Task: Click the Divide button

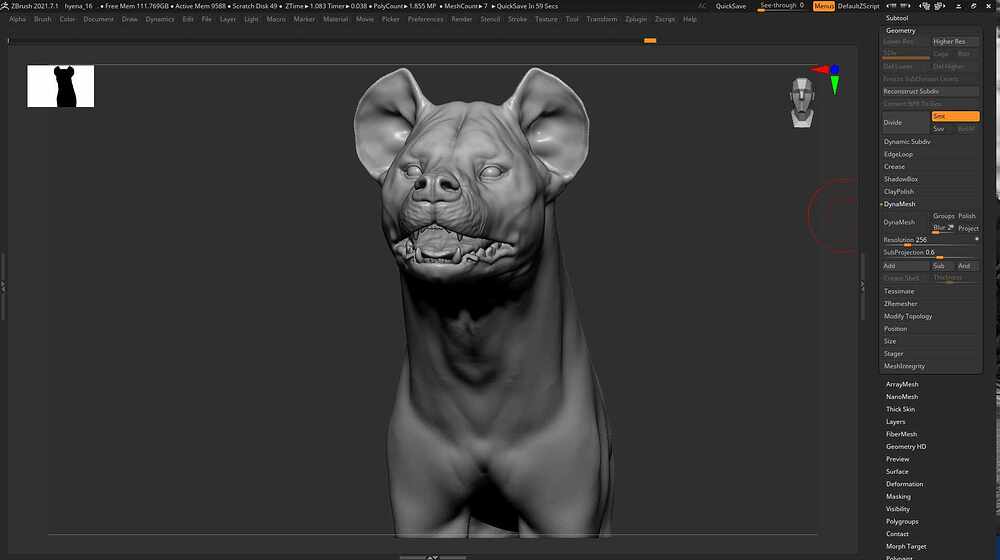Action: click(906, 122)
